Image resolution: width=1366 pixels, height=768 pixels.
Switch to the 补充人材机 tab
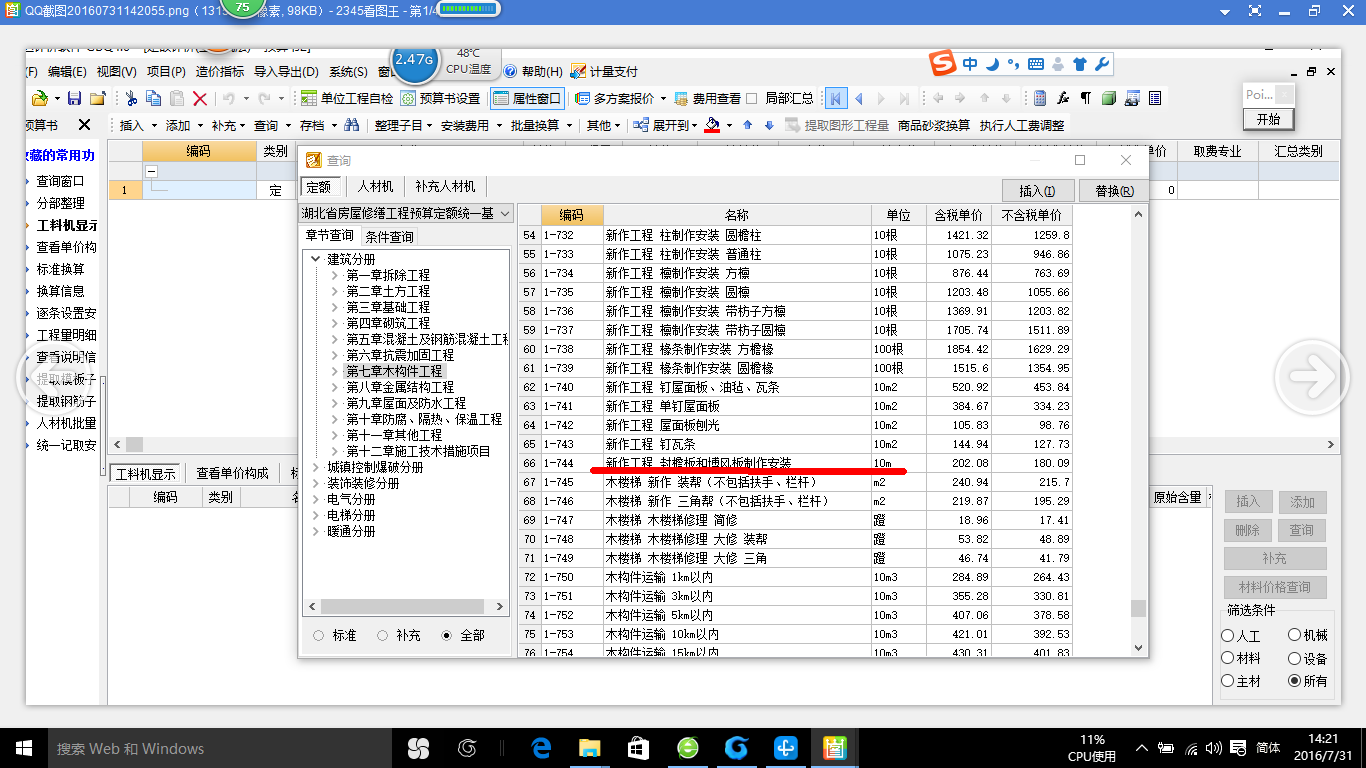(x=445, y=186)
